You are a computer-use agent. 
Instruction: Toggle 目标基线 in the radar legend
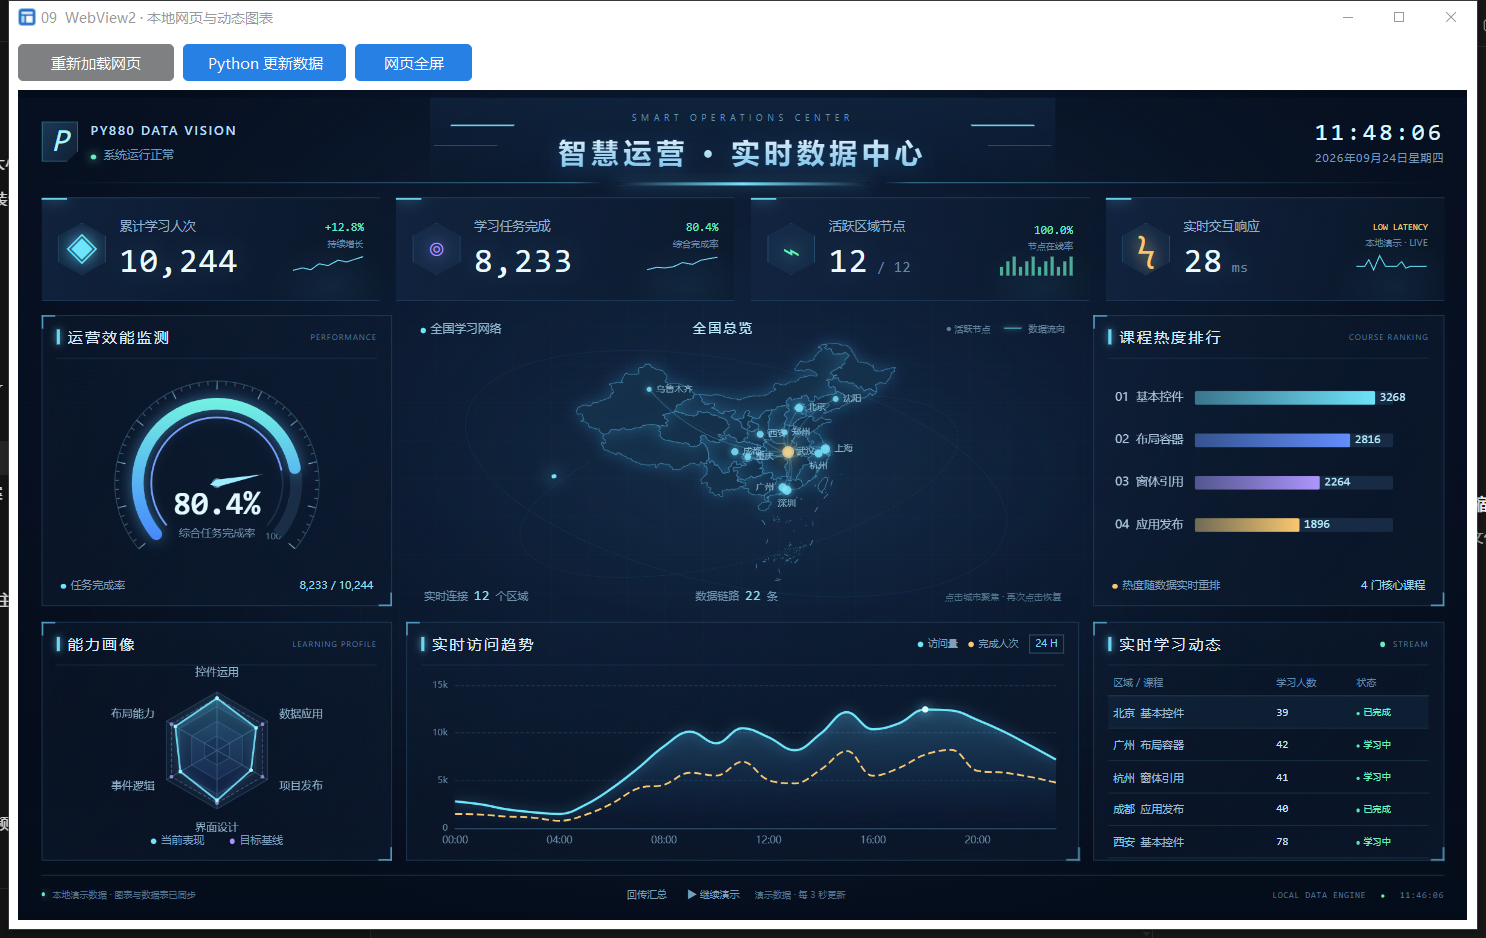pos(256,840)
